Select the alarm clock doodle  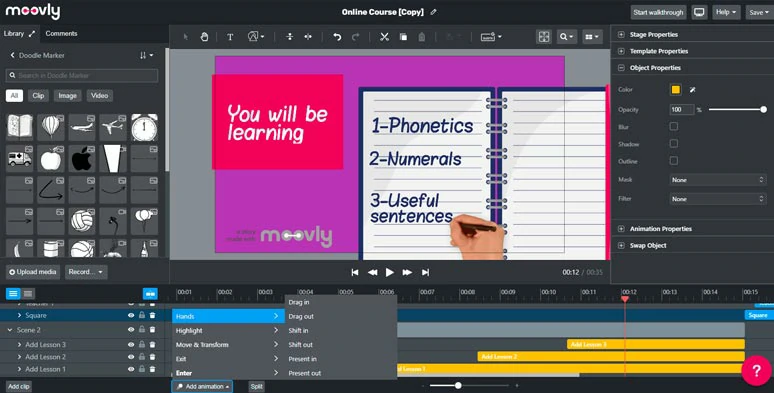click(145, 127)
